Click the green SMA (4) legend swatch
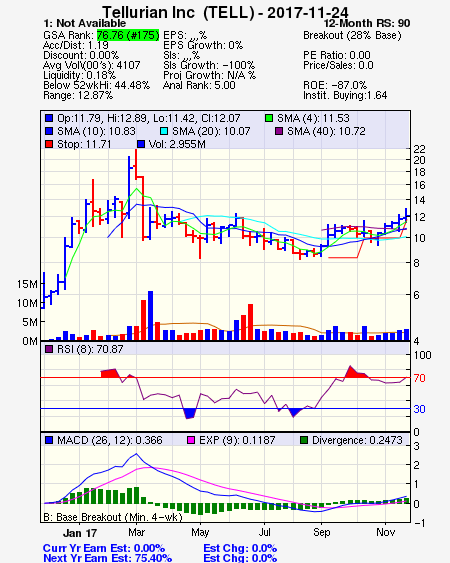Viewport: 450px width, 563px height. click(x=269, y=118)
